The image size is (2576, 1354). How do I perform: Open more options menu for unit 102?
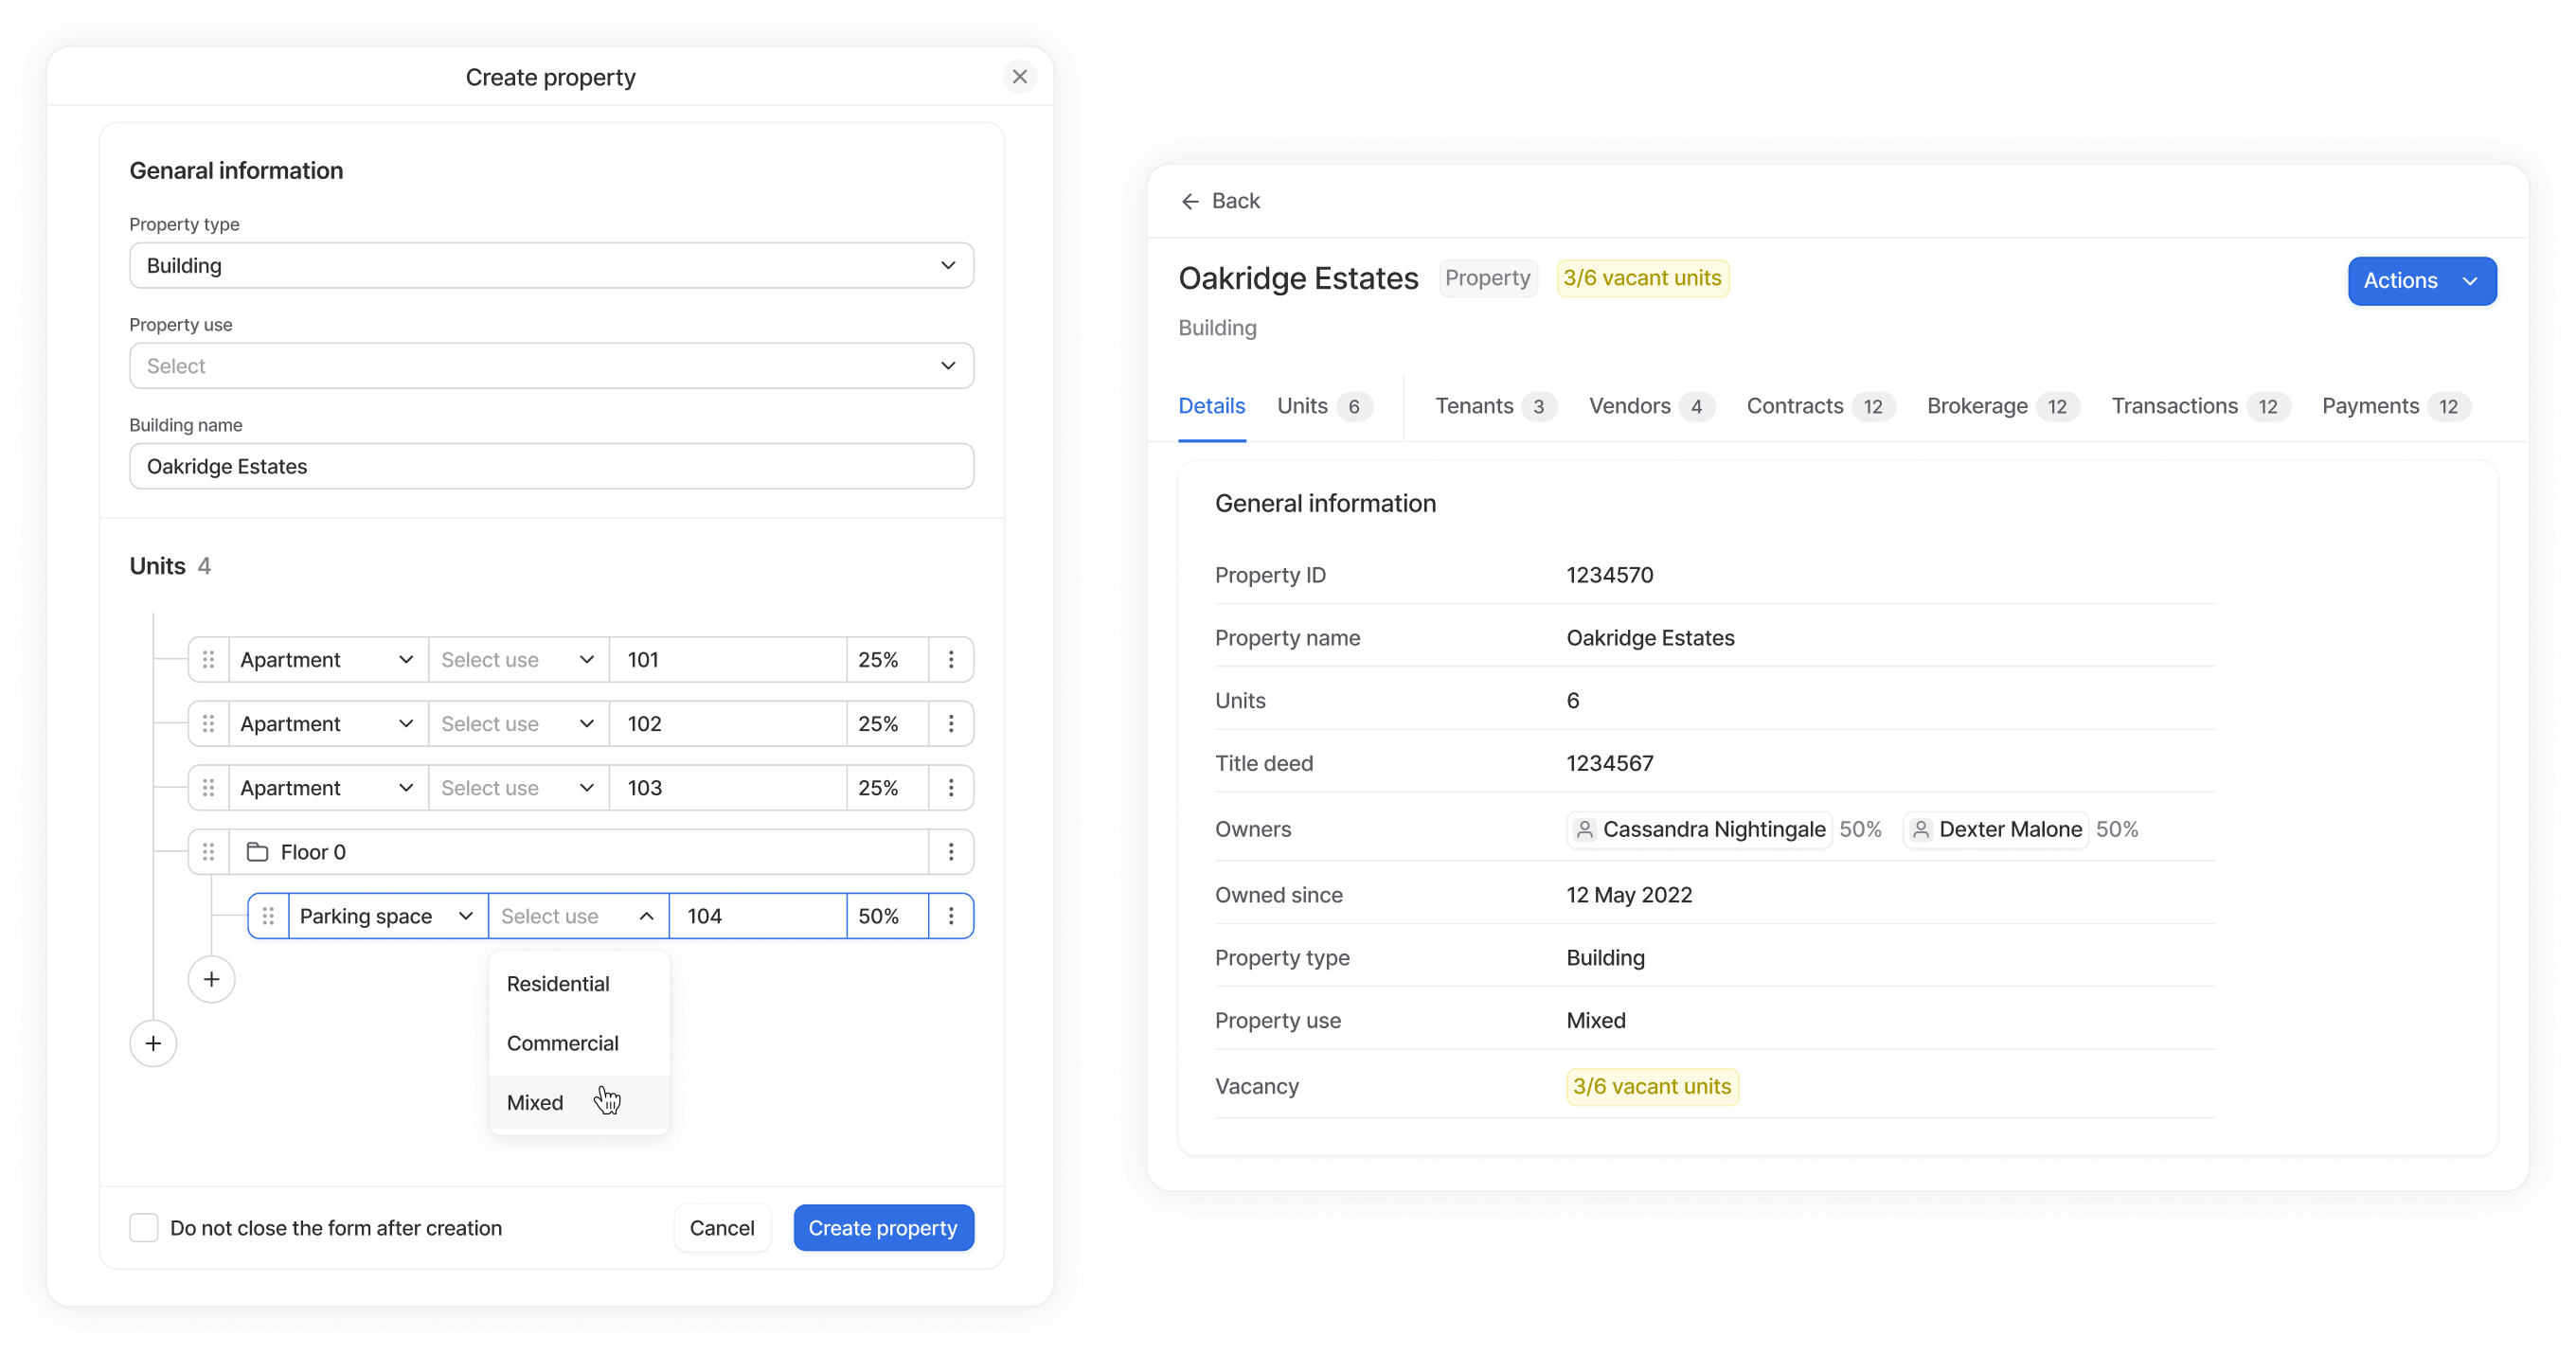click(x=951, y=724)
